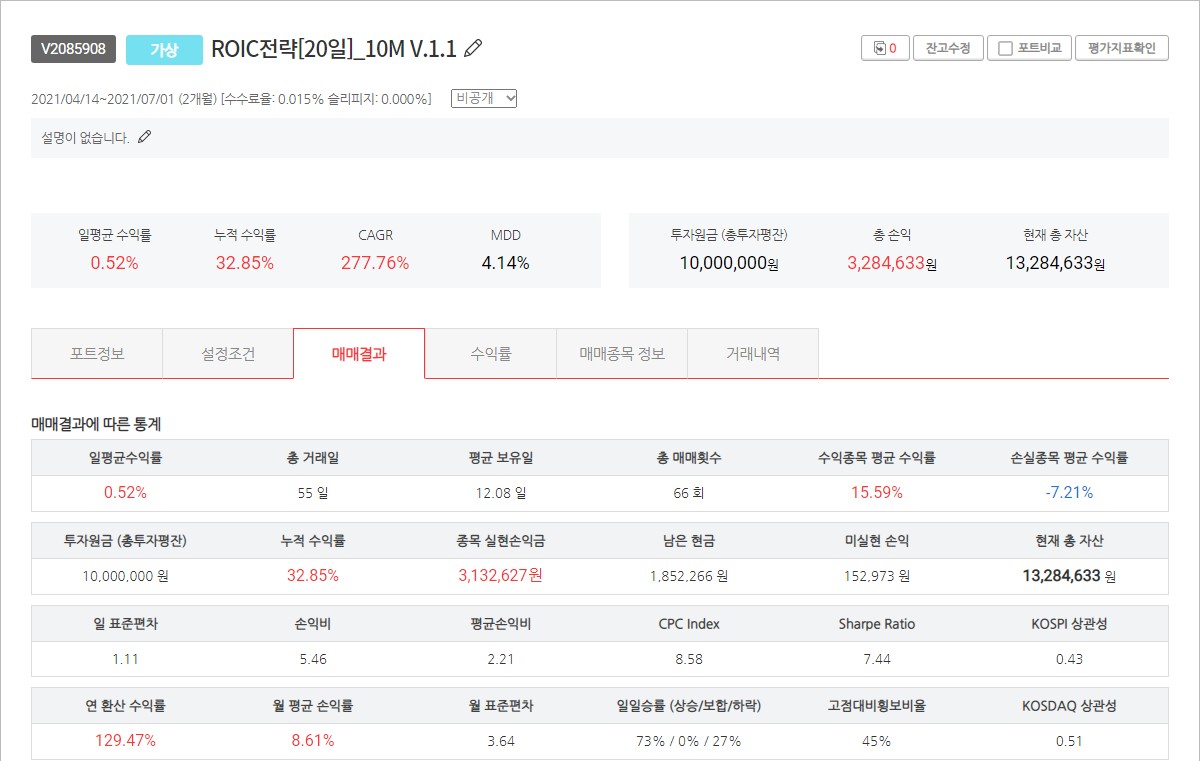Click the 연 환산 수익률 value 129.47%
Image resolution: width=1200 pixels, height=761 pixels.
(125, 741)
